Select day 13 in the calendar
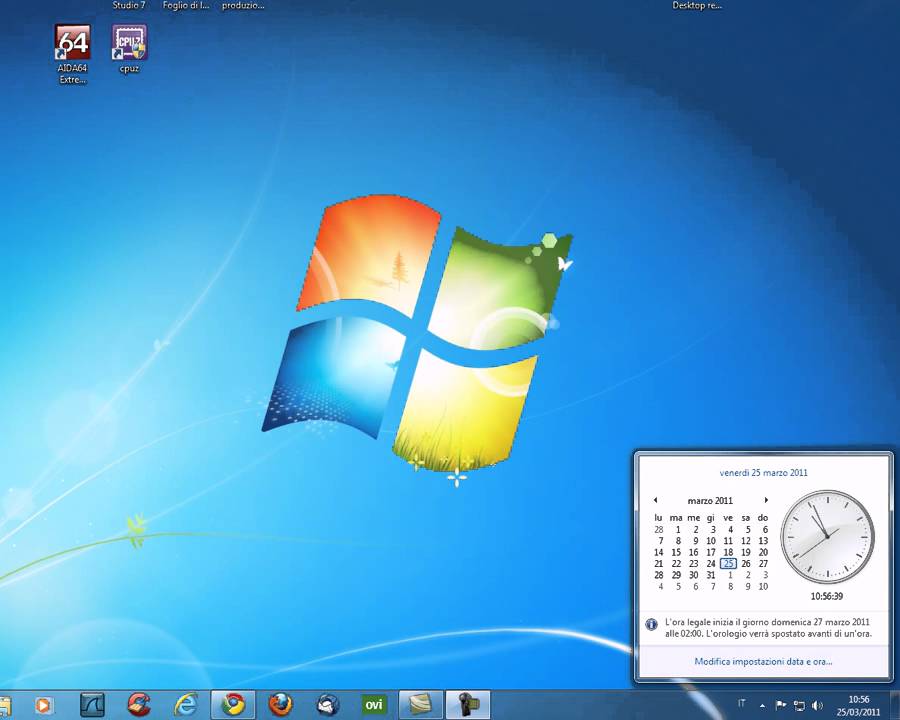 763,540
